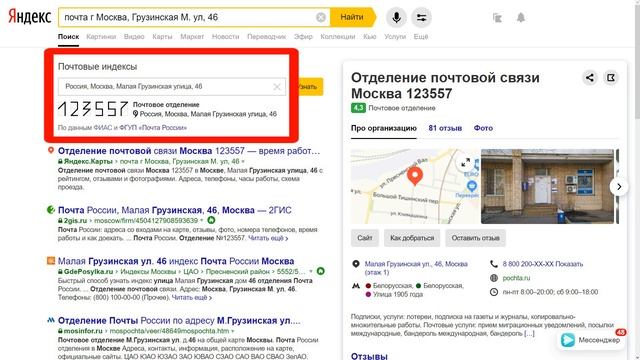Switch to the Маркет tab
This screenshot has width=640, height=360.
pos(192,36)
